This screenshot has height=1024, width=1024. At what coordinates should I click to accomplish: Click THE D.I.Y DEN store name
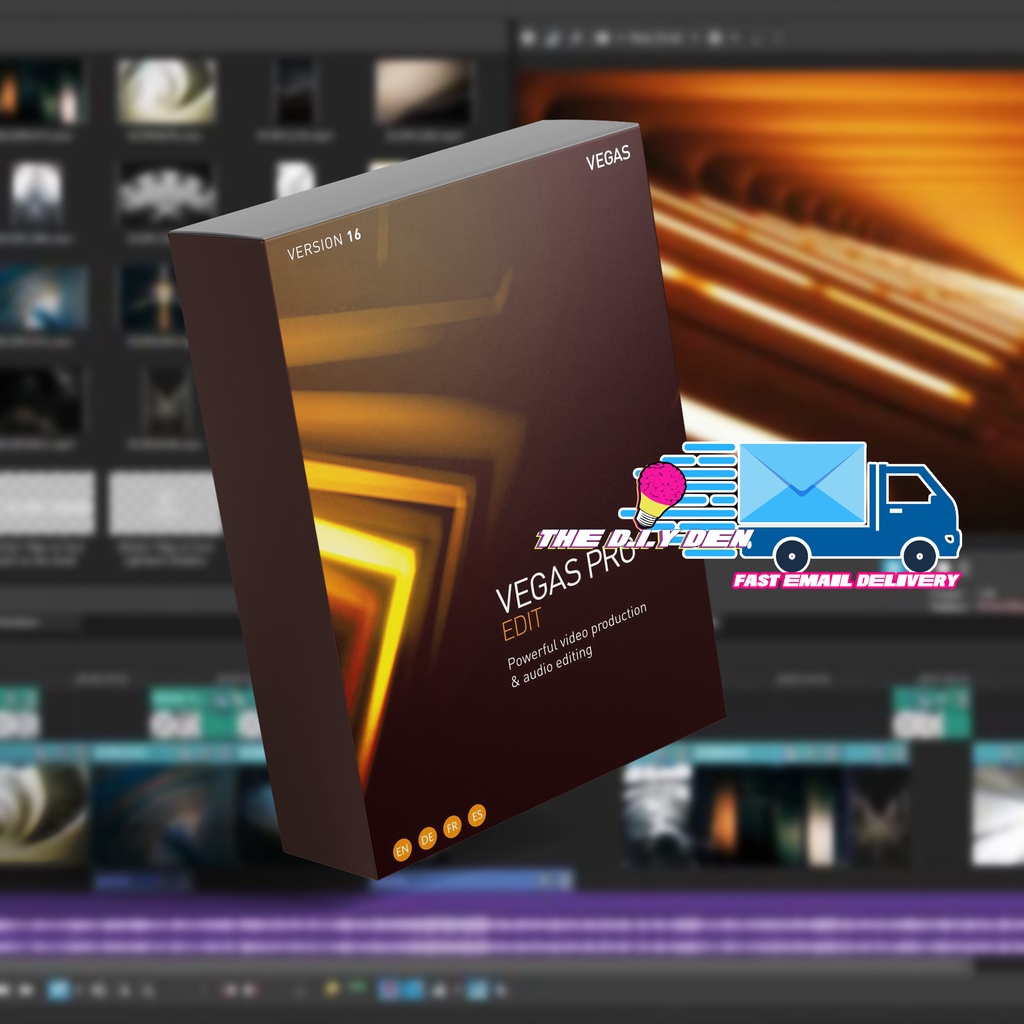(642, 540)
